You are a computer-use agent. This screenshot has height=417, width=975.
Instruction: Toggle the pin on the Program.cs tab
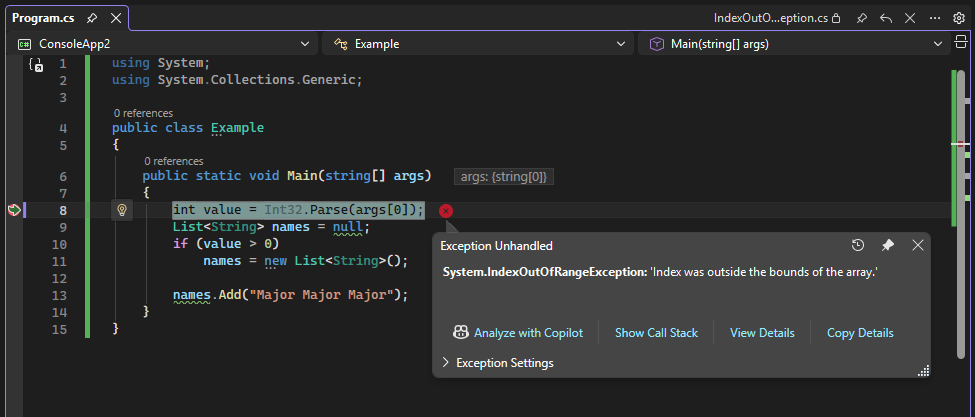[92, 18]
